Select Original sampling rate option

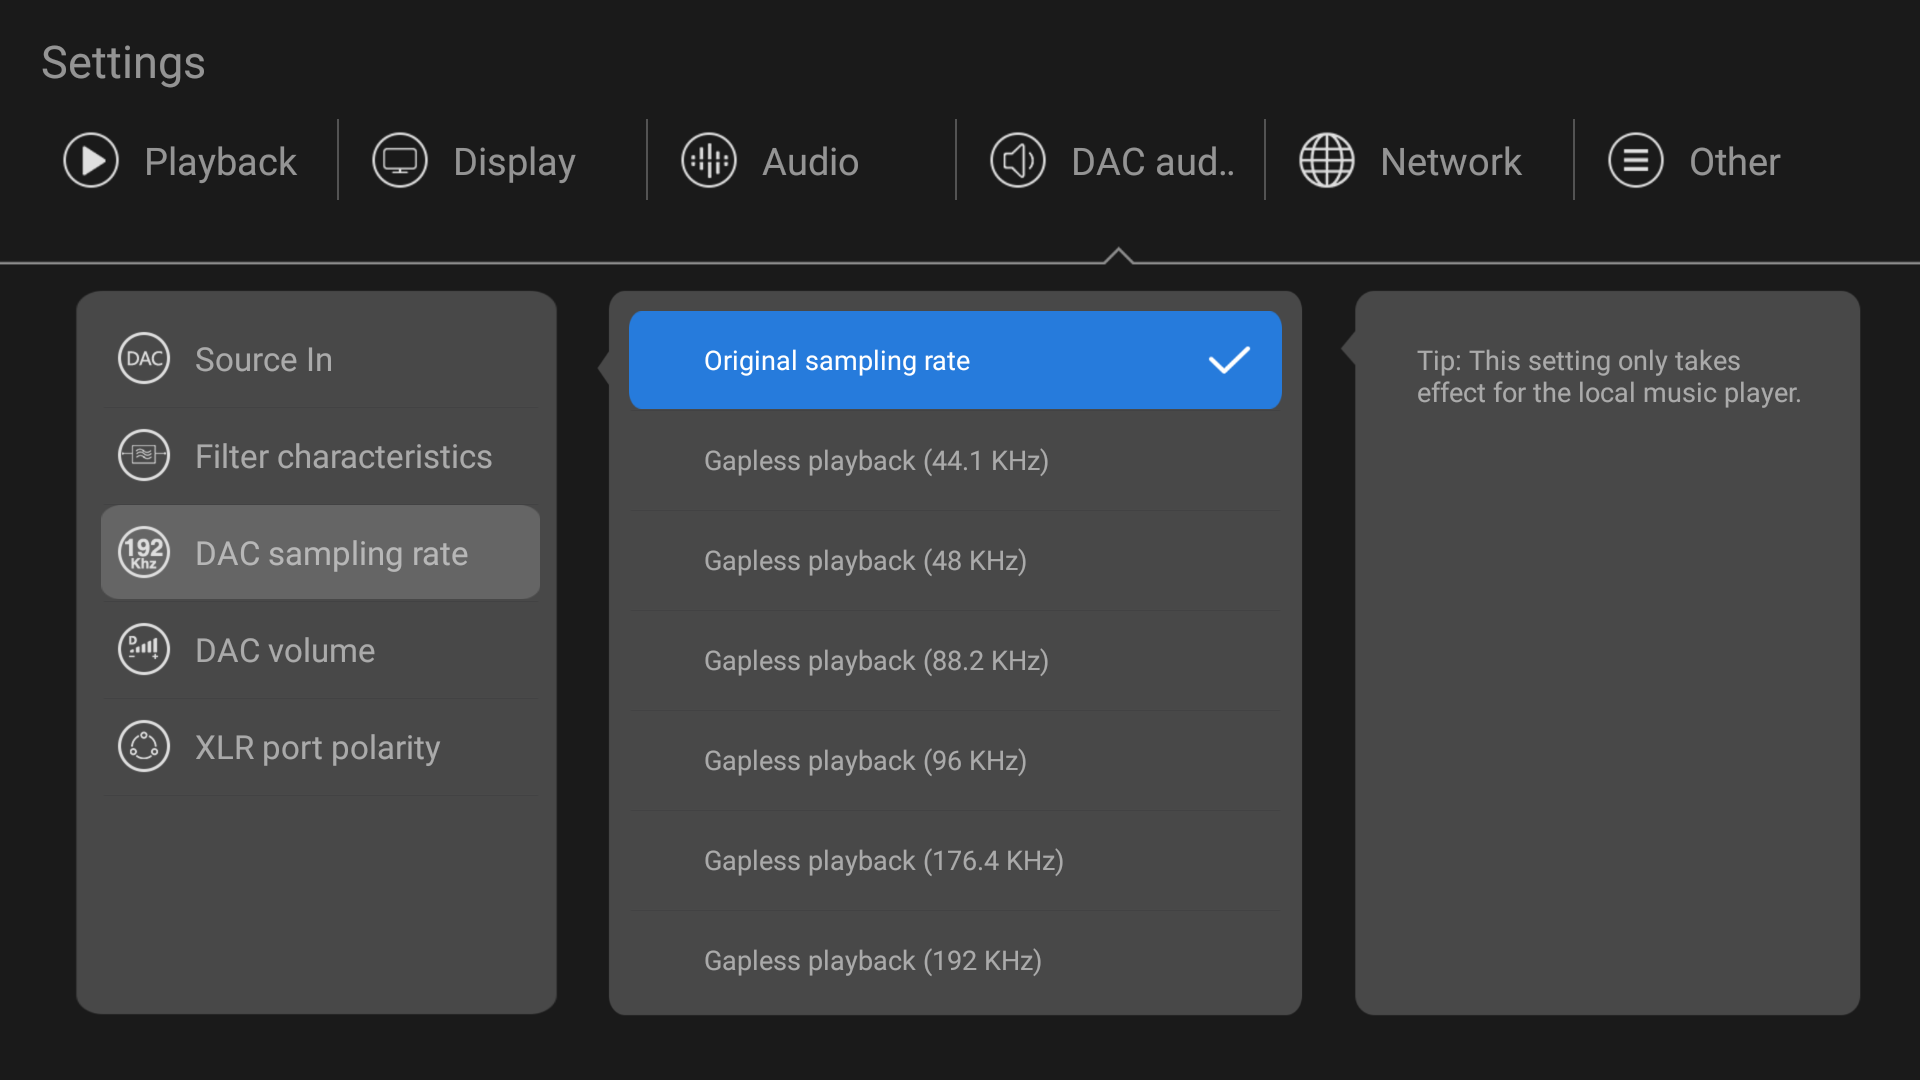pyautogui.click(x=955, y=360)
